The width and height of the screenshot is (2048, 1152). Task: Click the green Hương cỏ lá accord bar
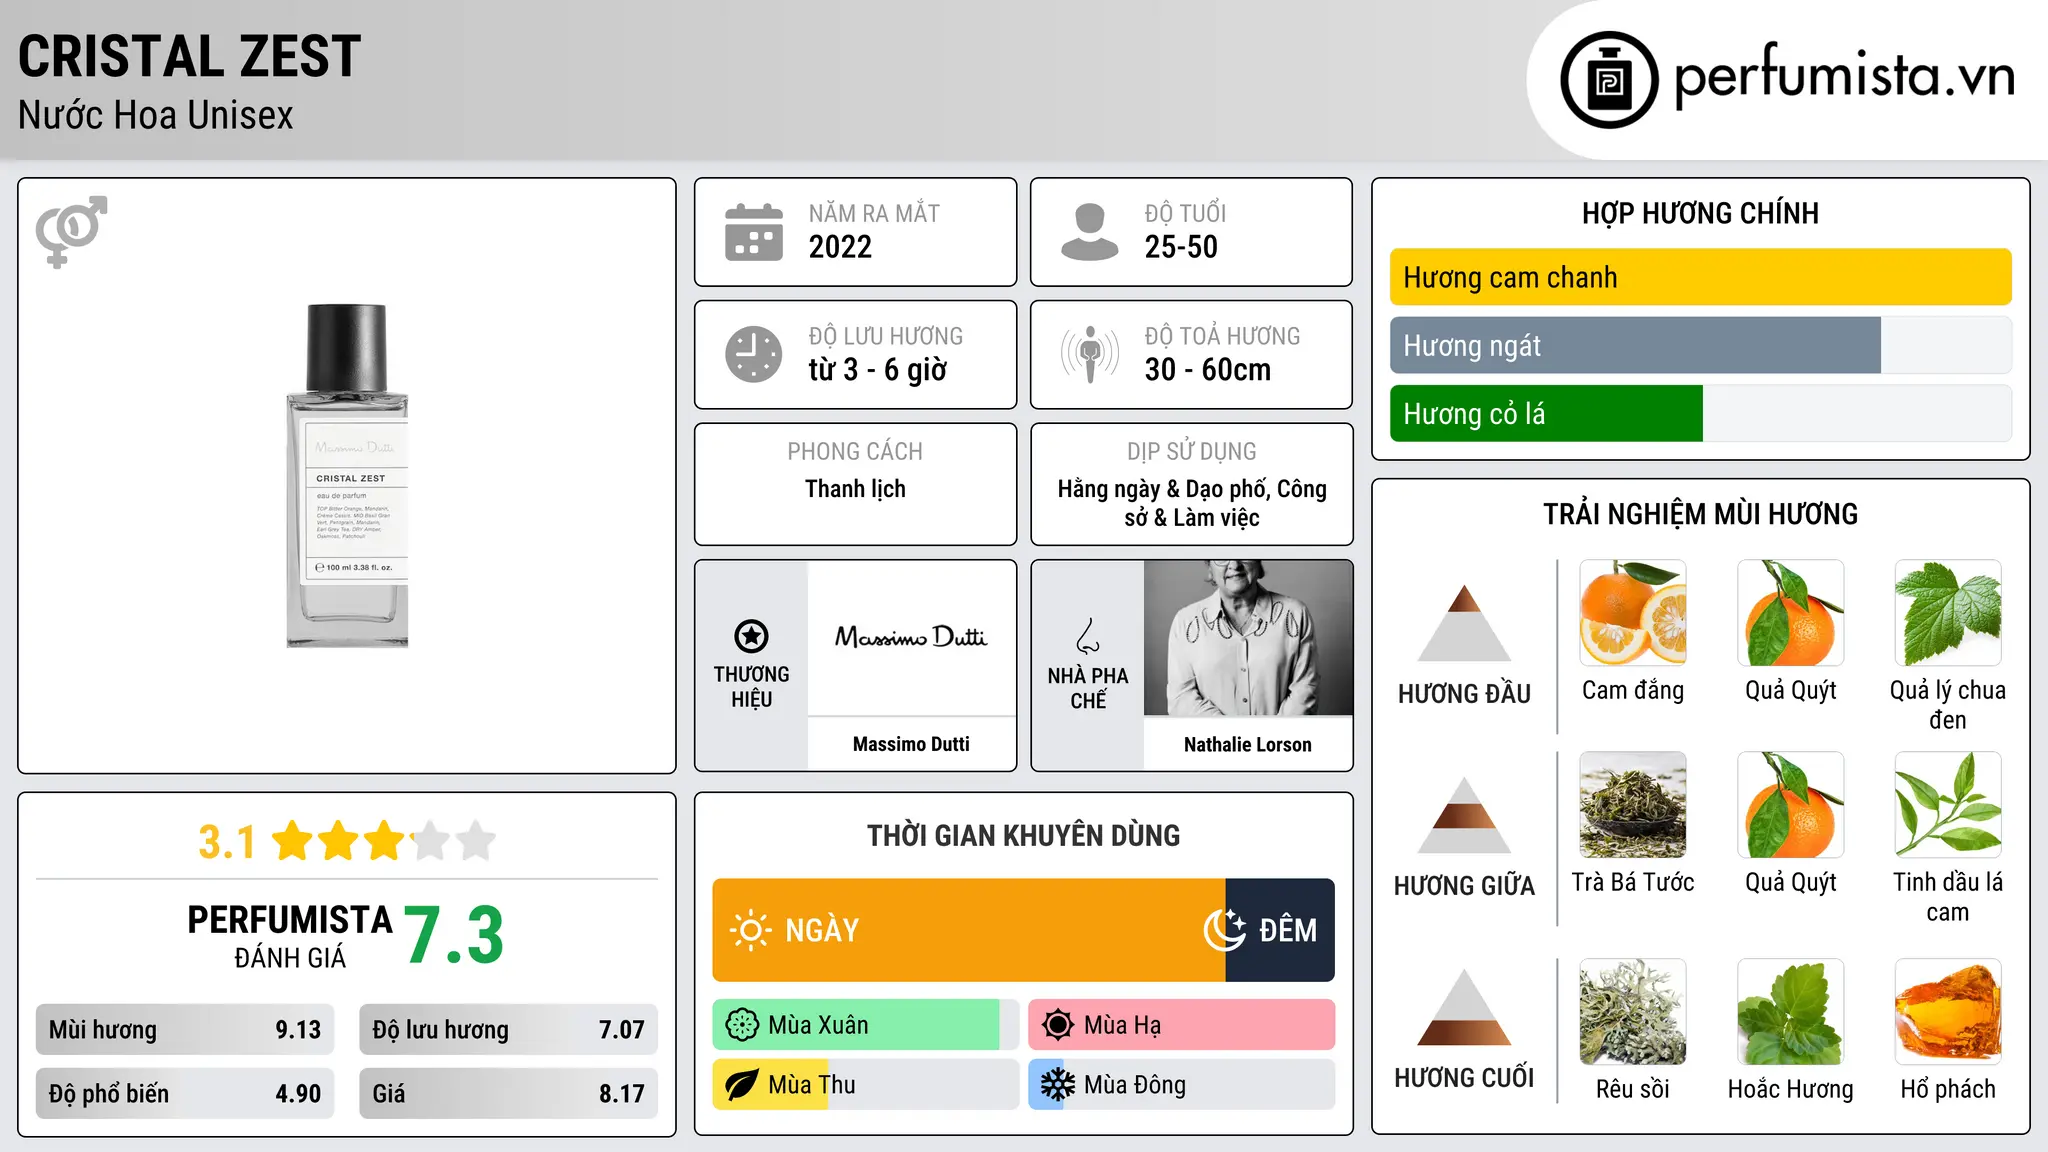[x=1546, y=413]
